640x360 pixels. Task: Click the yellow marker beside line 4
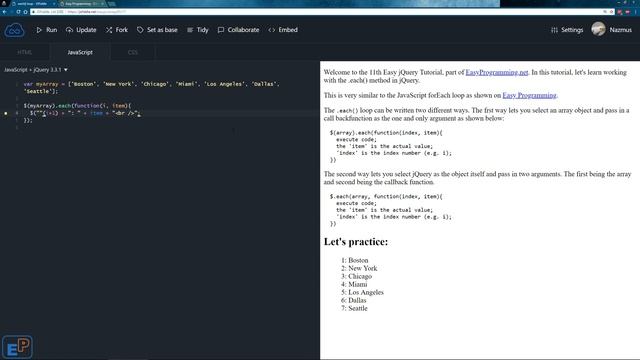pos(6,113)
